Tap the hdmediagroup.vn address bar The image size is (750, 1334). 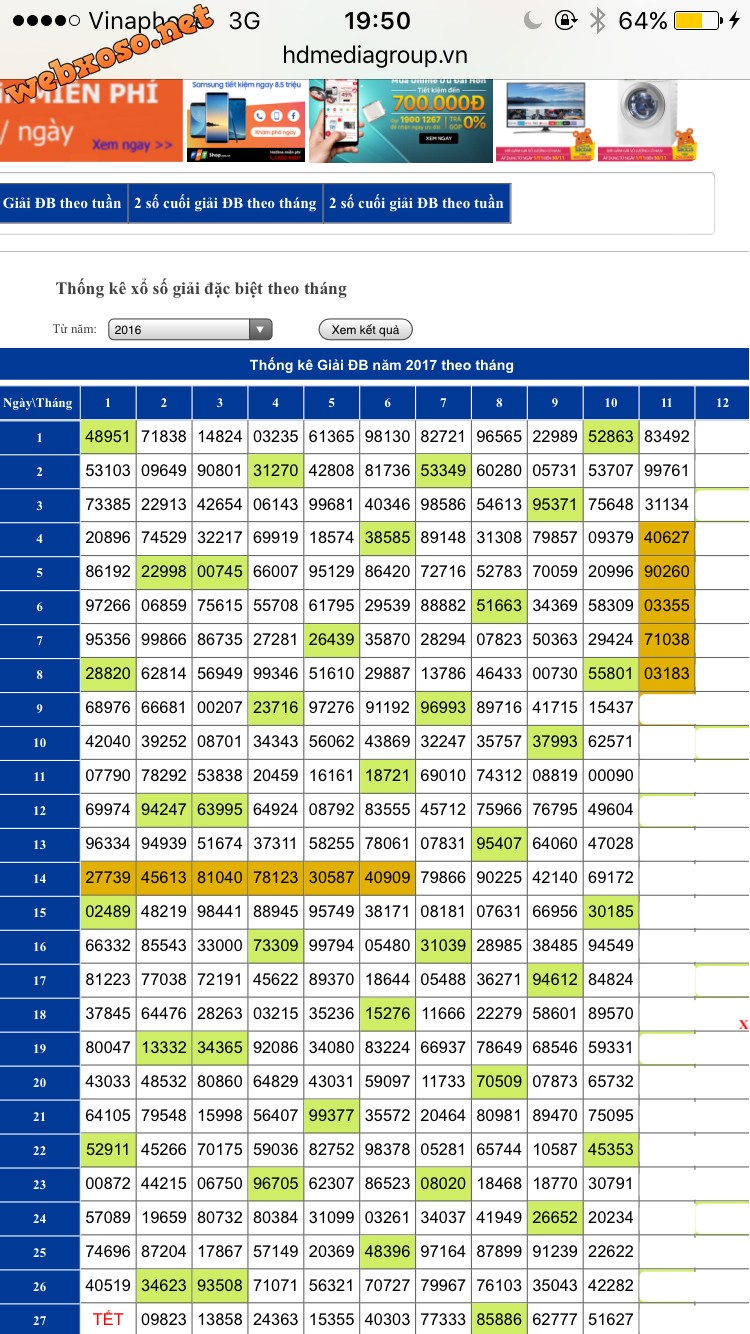point(375,55)
